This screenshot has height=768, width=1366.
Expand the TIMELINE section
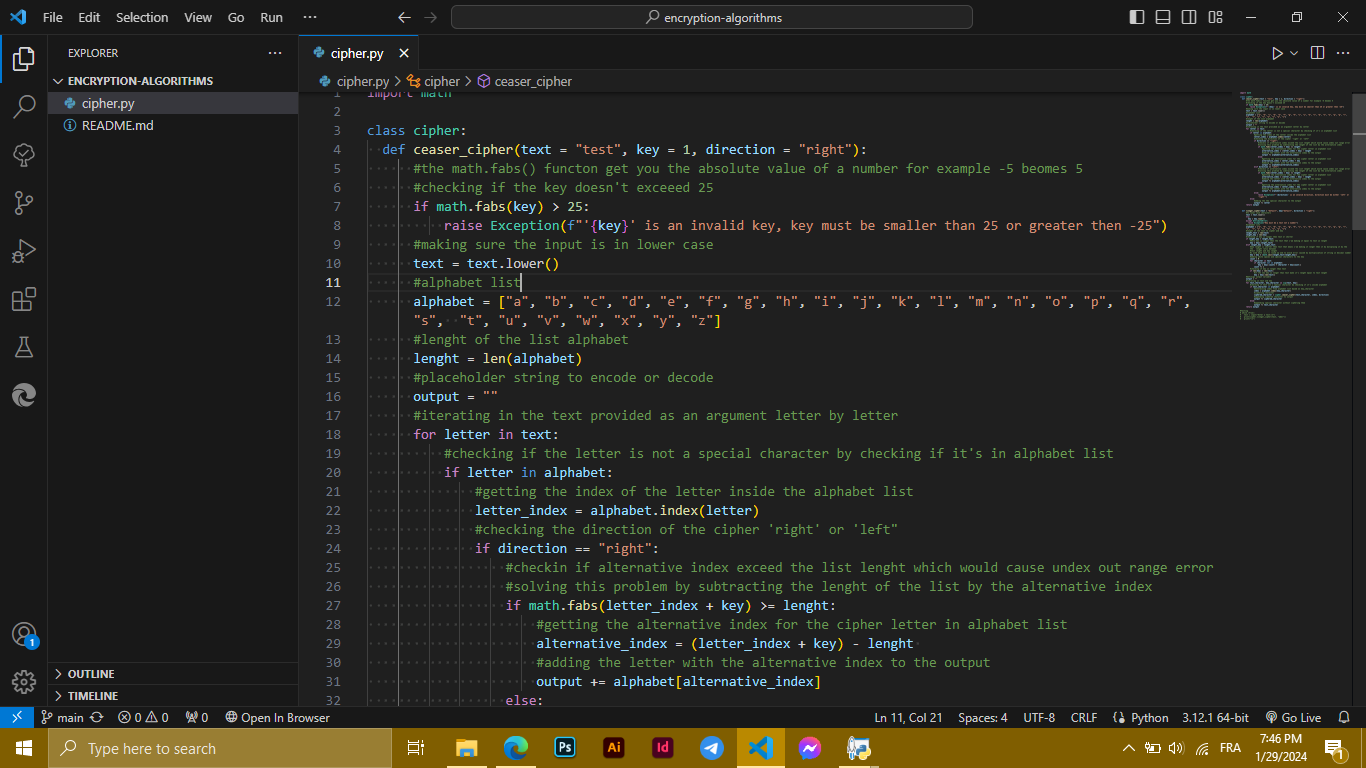click(x=173, y=696)
